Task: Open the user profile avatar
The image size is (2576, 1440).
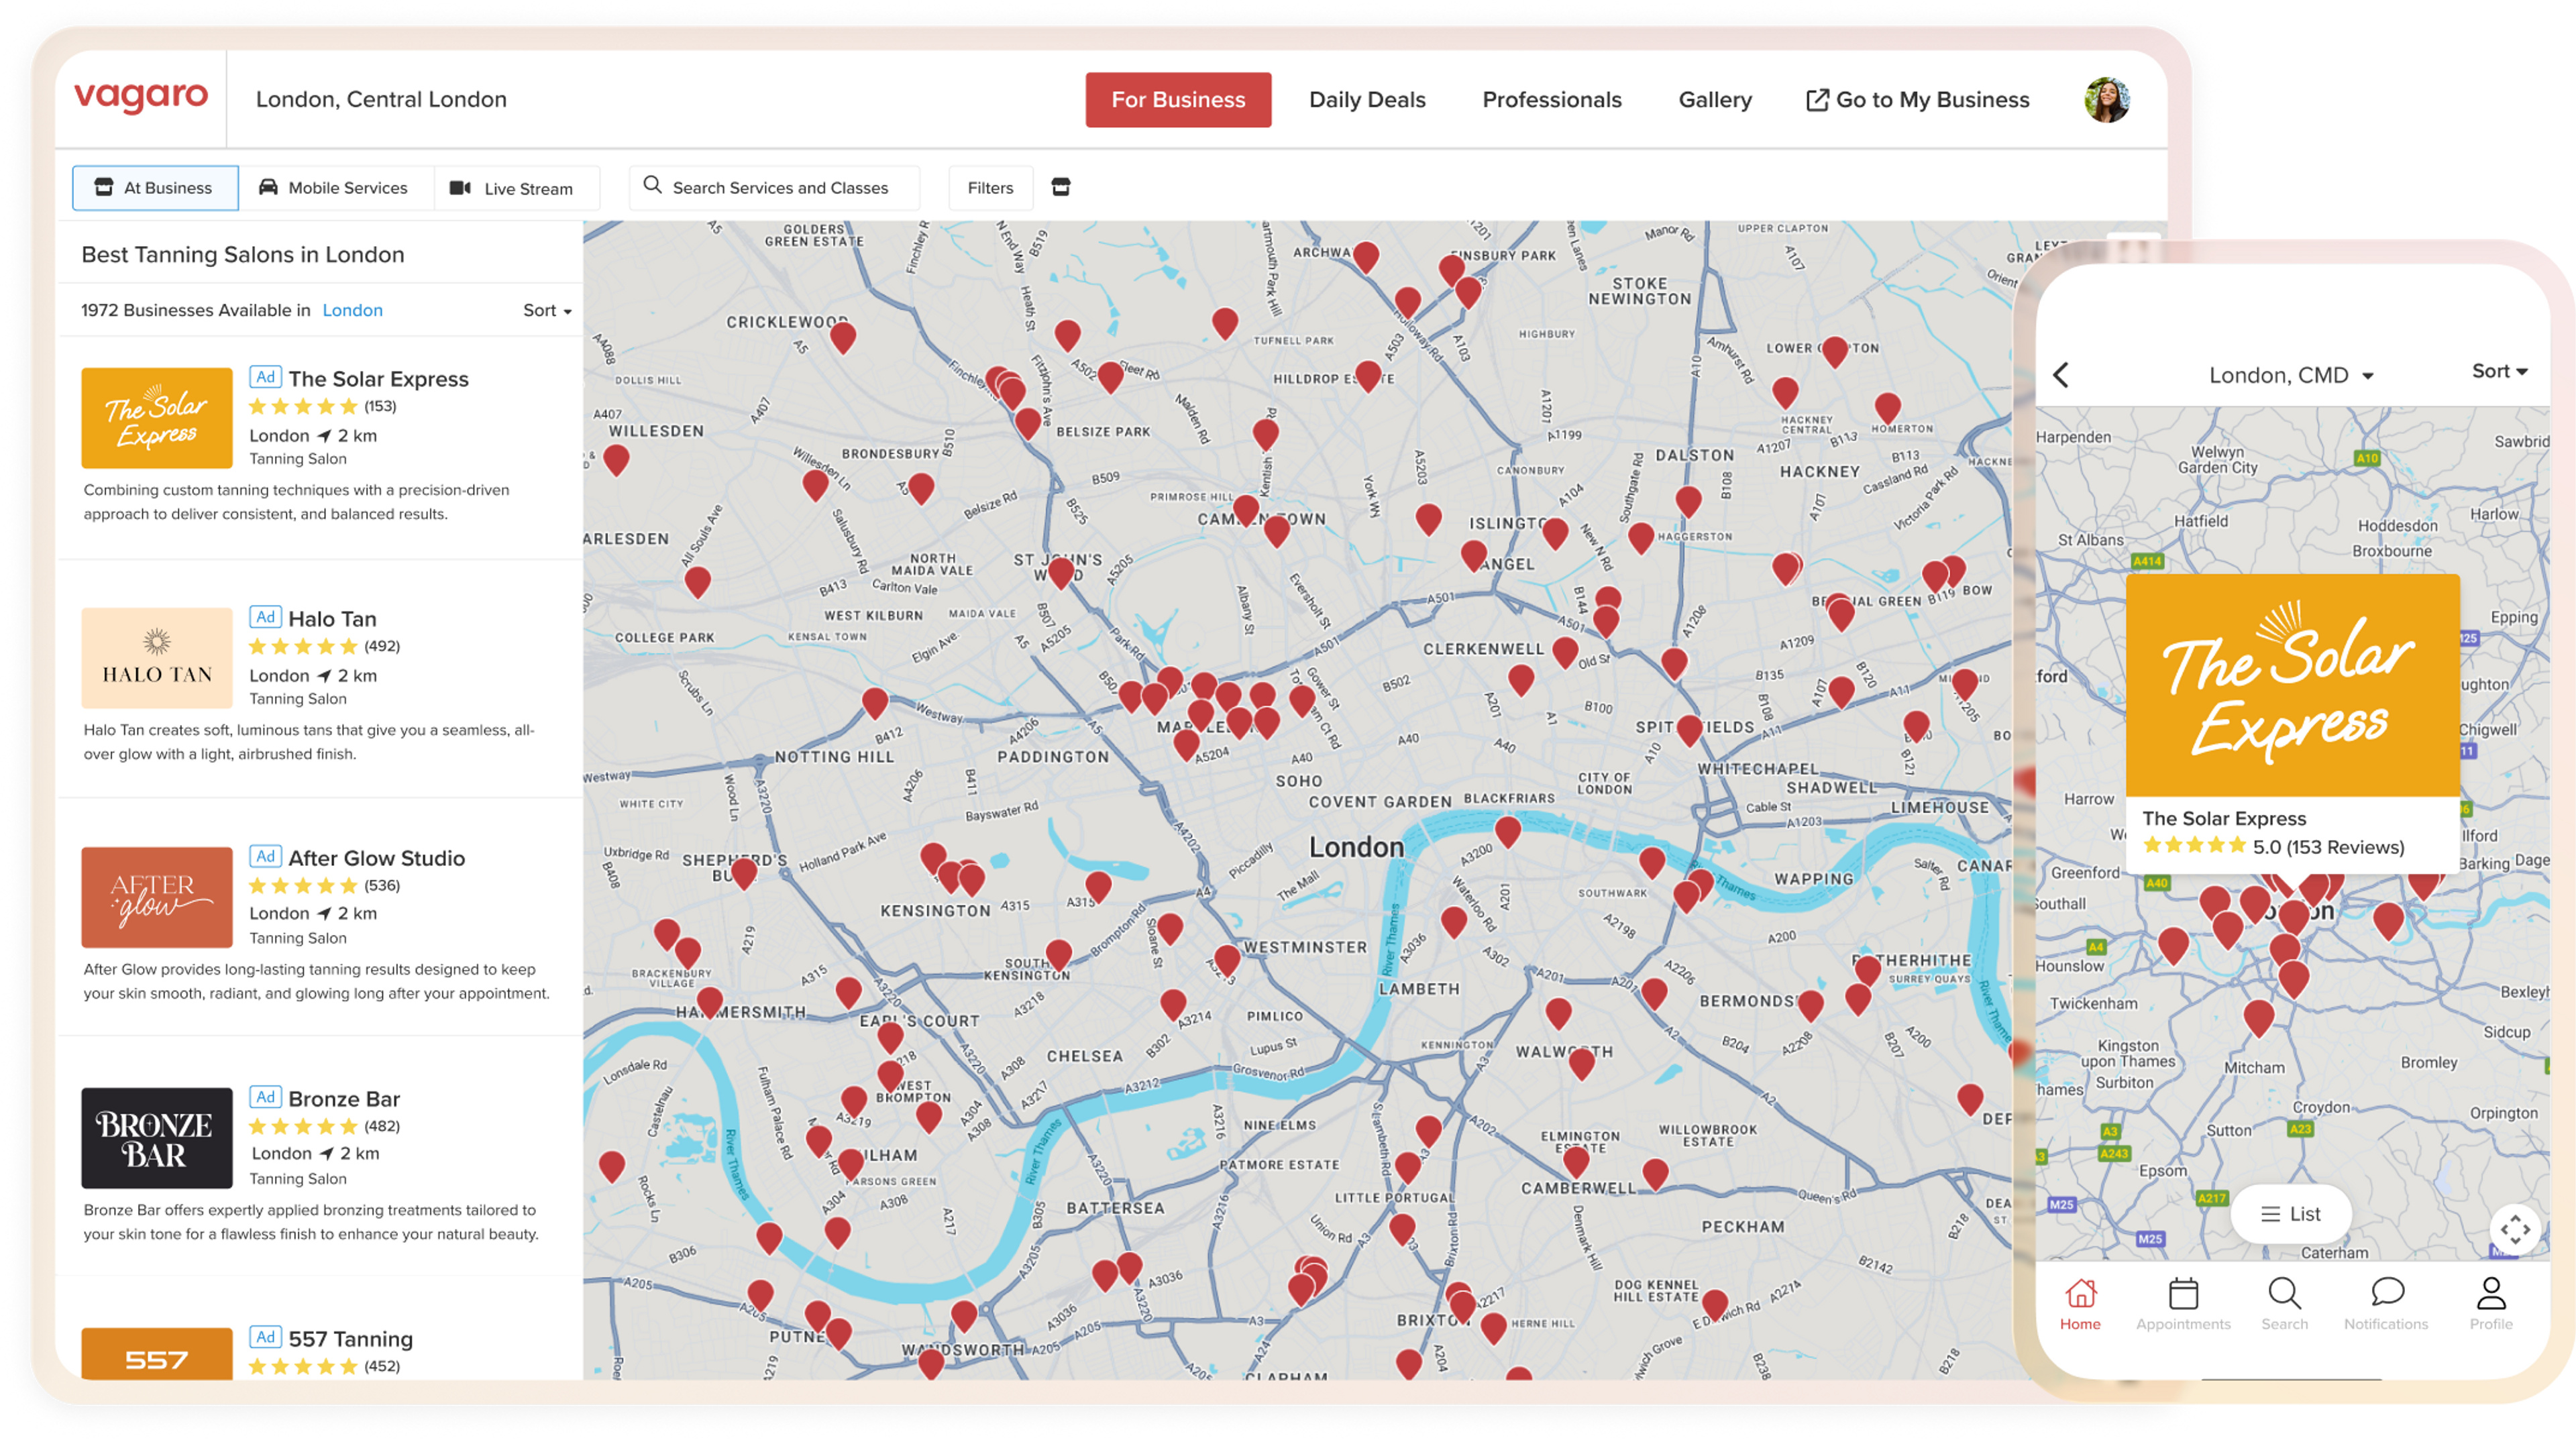Action: tap(2106, 99)
